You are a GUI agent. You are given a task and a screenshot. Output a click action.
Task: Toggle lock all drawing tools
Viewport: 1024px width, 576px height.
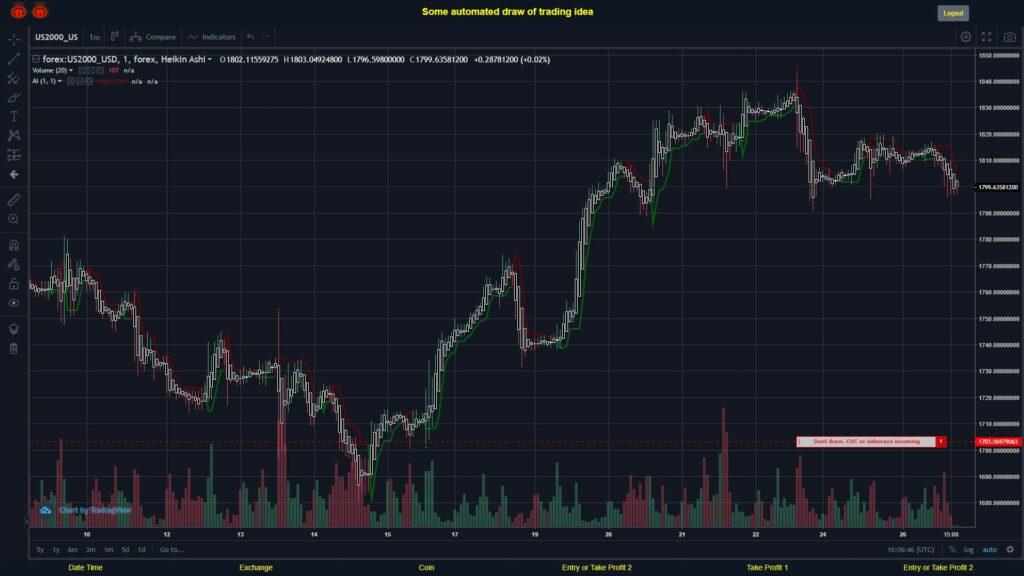point(14,283)
